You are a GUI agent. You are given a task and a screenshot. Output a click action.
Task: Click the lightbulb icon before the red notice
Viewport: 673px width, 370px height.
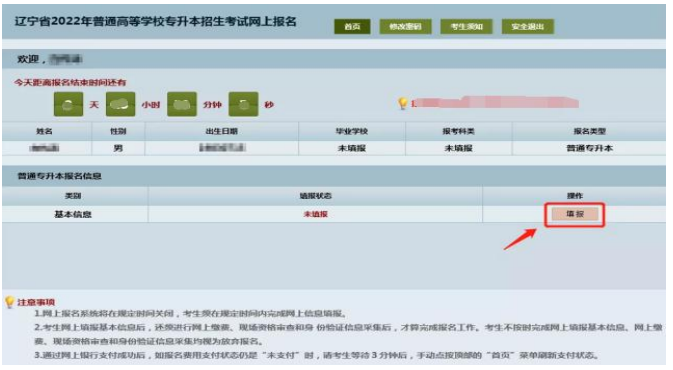point(403,103)
